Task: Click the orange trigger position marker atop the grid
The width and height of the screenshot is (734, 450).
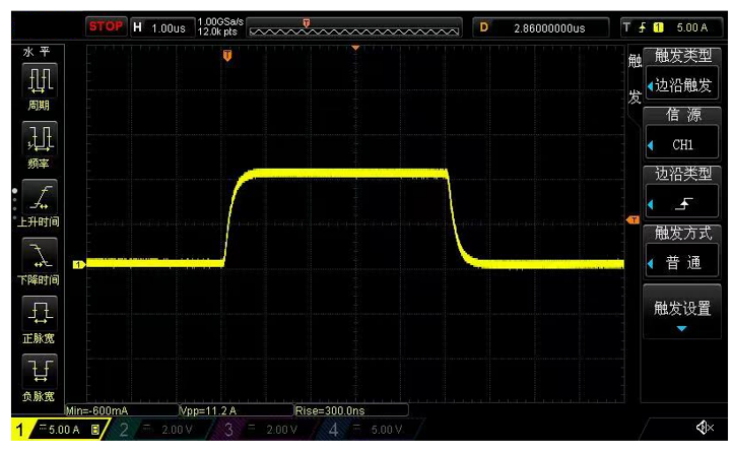Action: point(227,57)
